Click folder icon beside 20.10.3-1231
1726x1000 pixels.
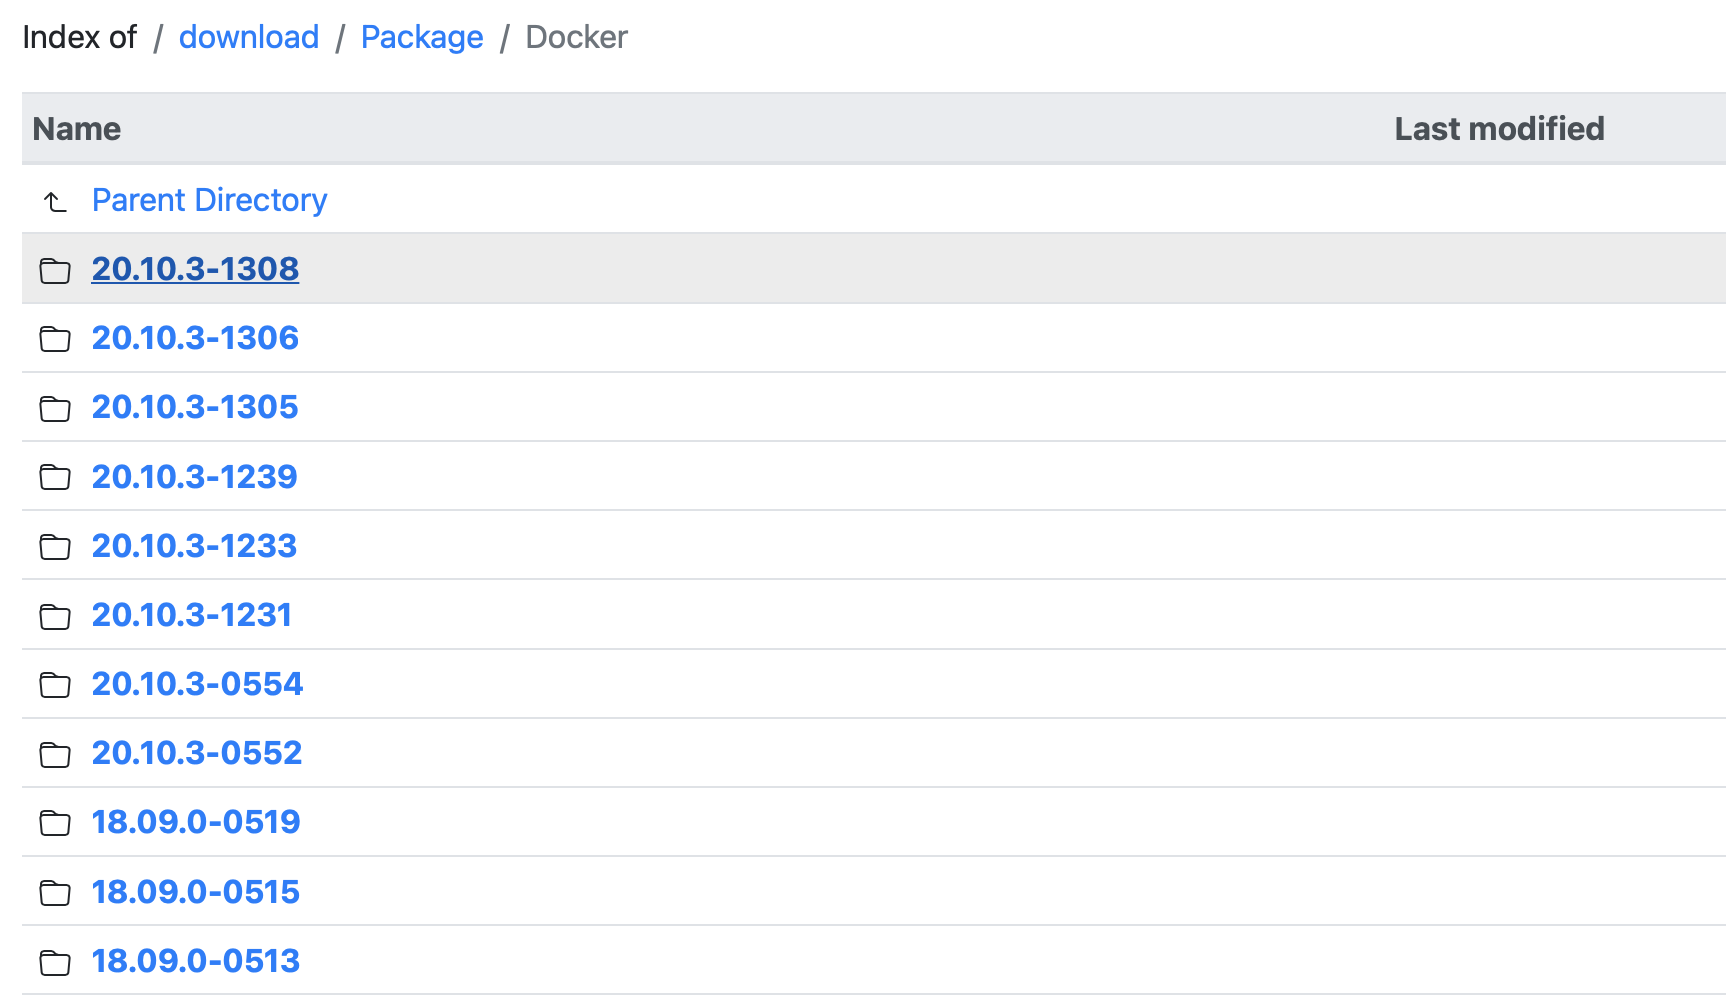(x=55, y=616)
